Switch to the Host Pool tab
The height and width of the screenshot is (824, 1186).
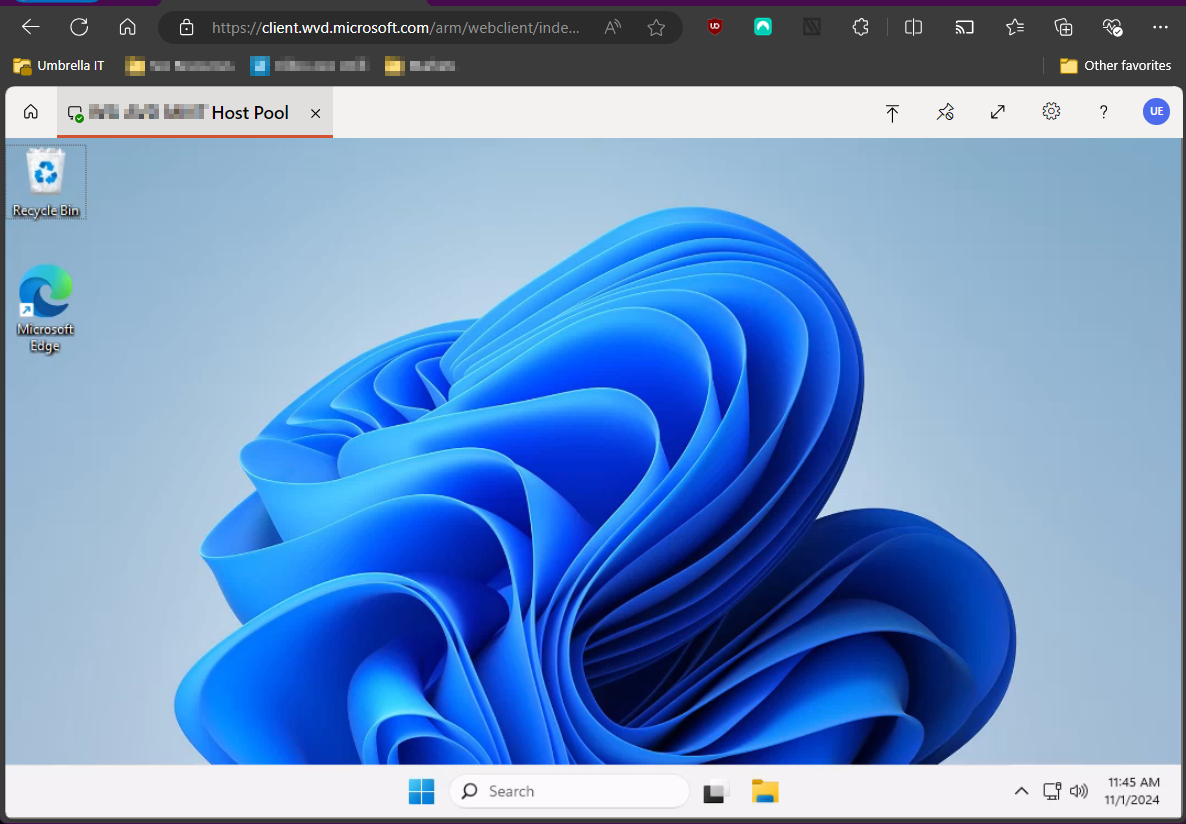point(193,112)
